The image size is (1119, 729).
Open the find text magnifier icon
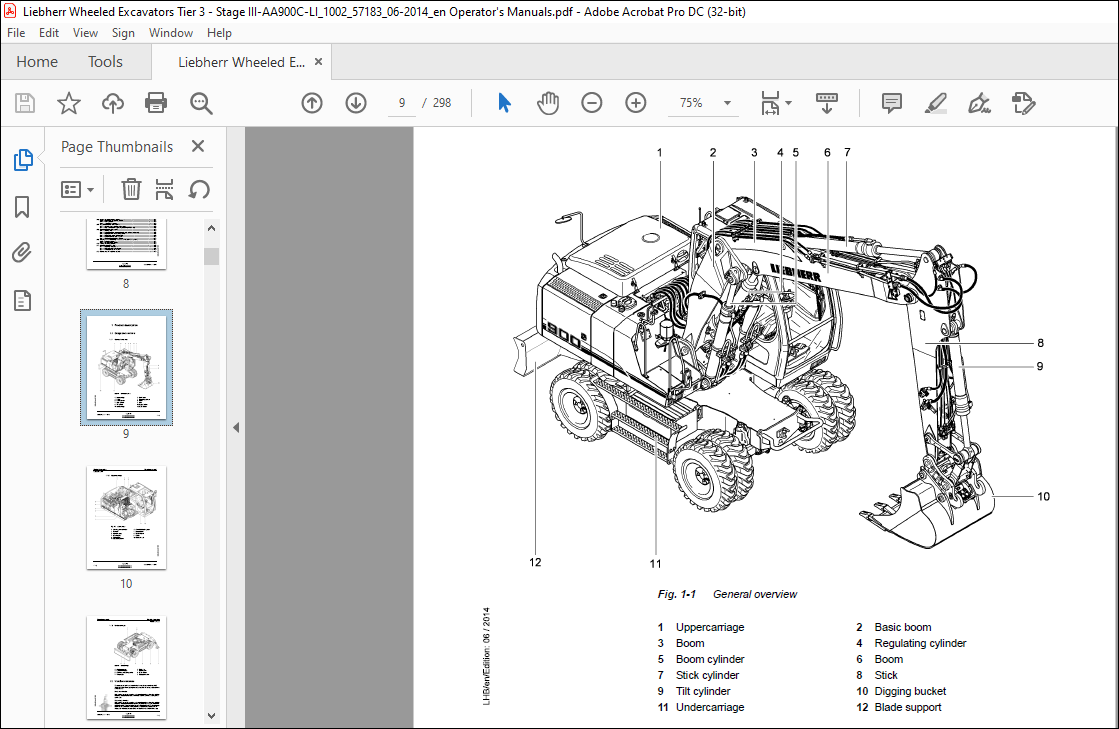201,103
